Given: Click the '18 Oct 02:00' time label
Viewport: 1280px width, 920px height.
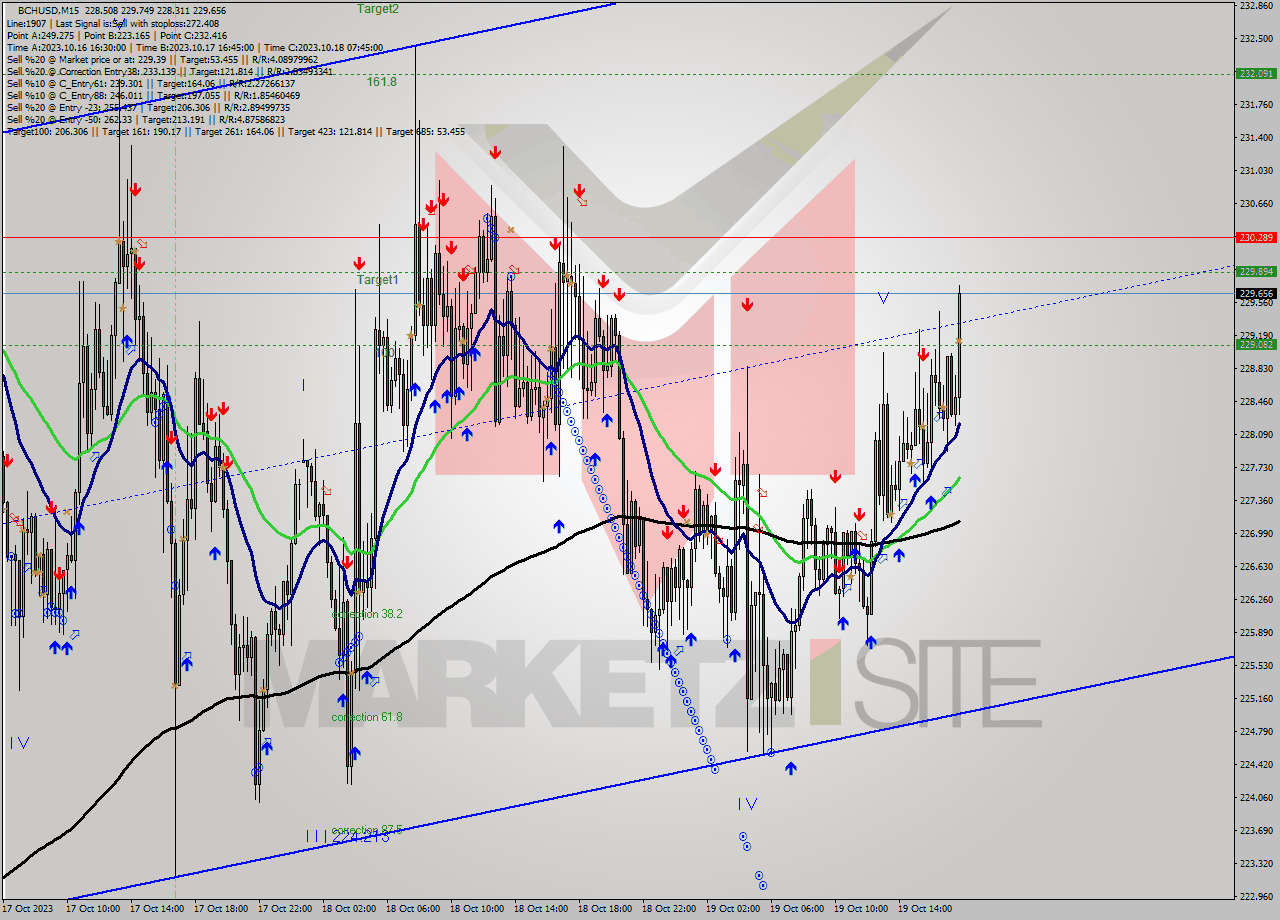Looking at the screenshot, I should click(349, 909).
